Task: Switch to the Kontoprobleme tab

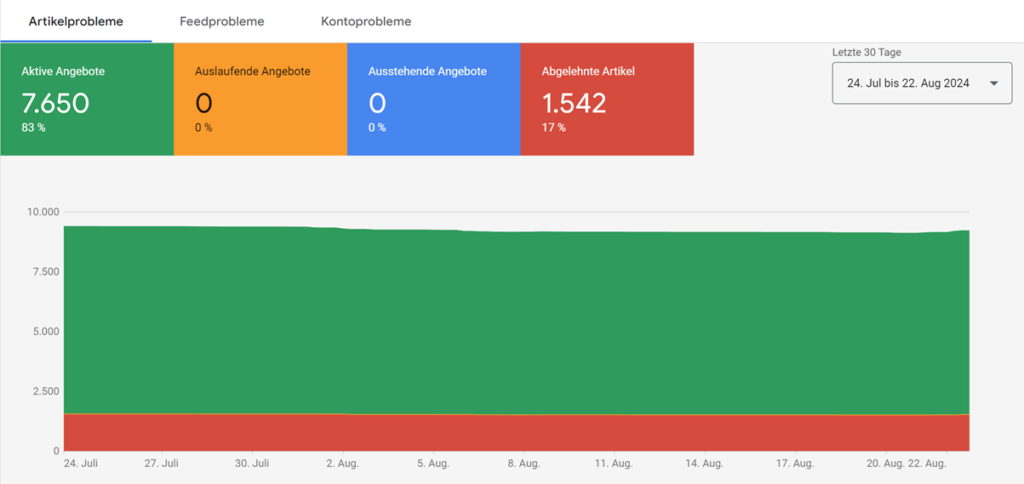Action: pos(366,21)
